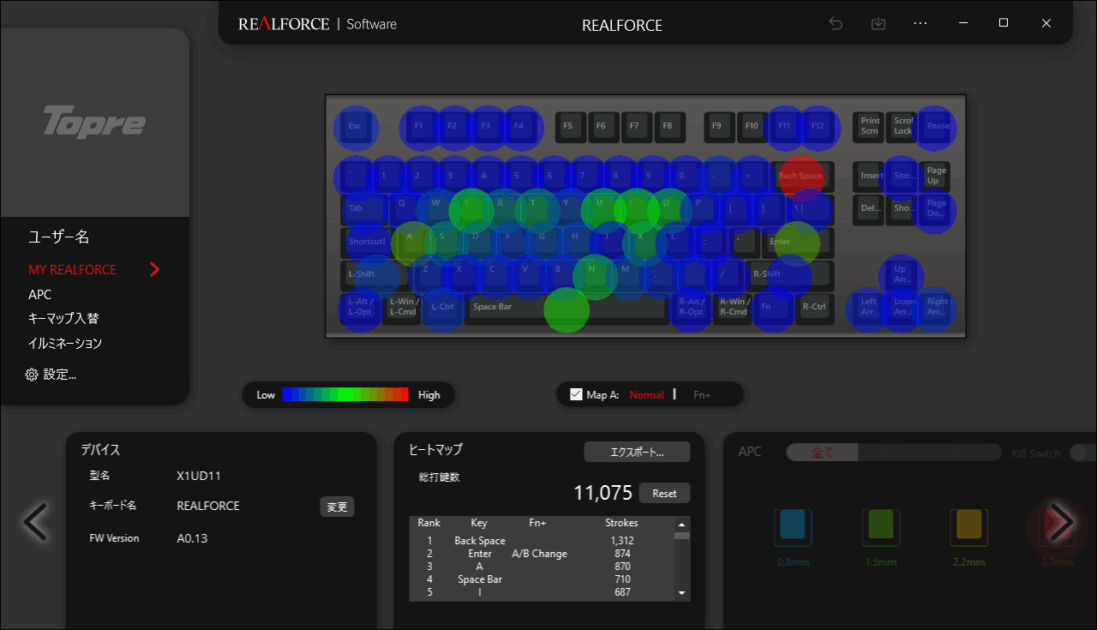Image resolution: width=1097 pixels, height=630 pixels.
Task: Click the save-to-device download icon
Action: tap(878, 24)
